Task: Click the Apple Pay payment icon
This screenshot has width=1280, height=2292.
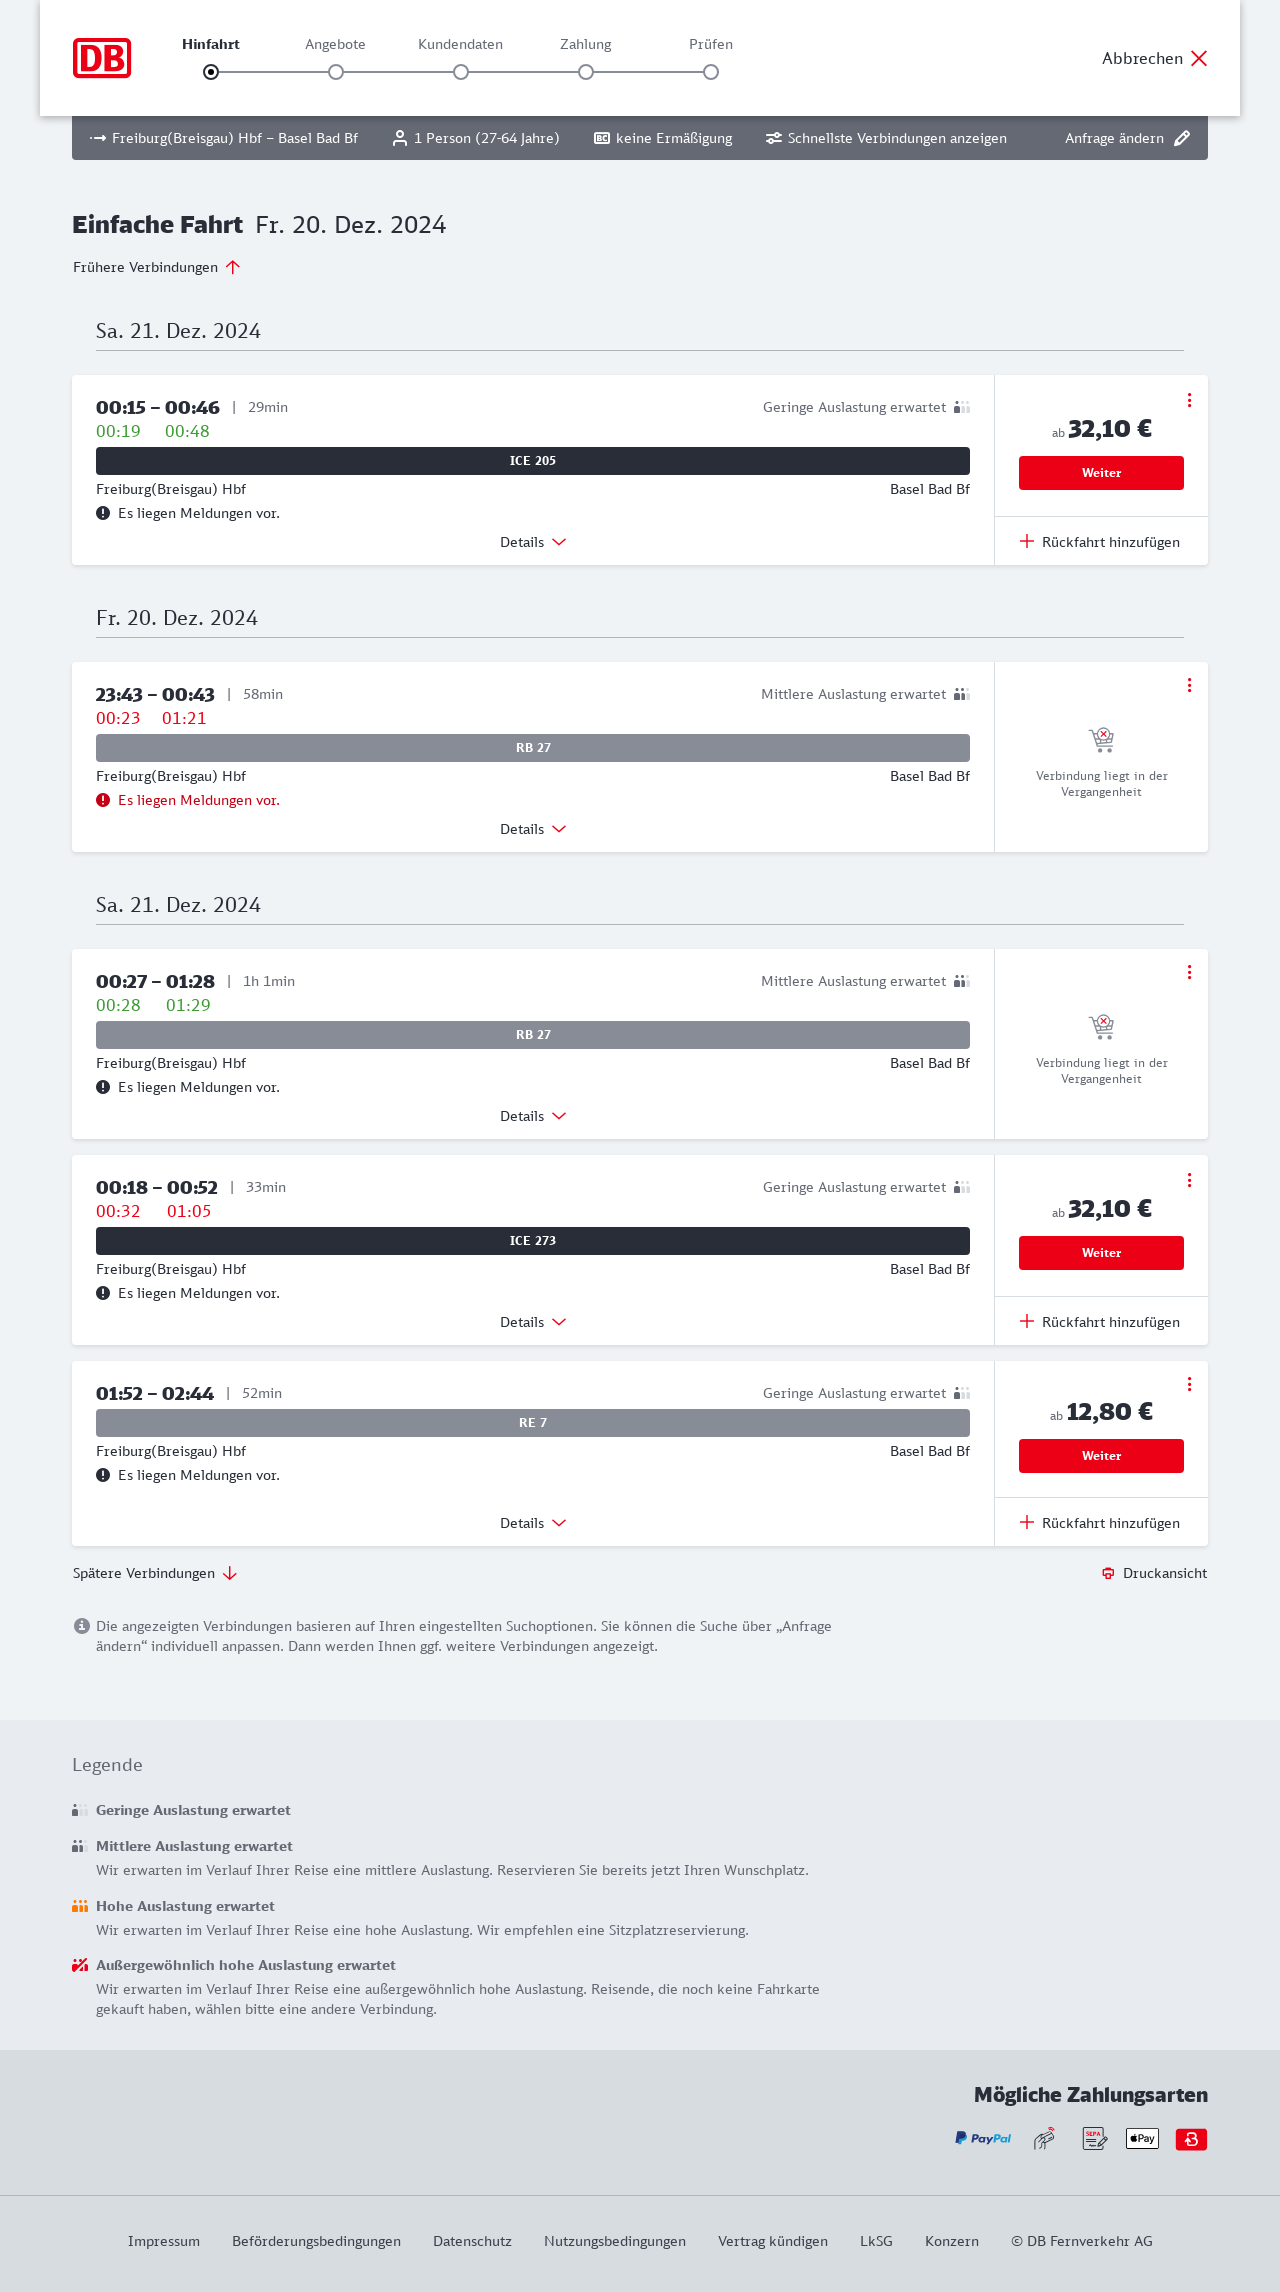Action: 1142,2138
